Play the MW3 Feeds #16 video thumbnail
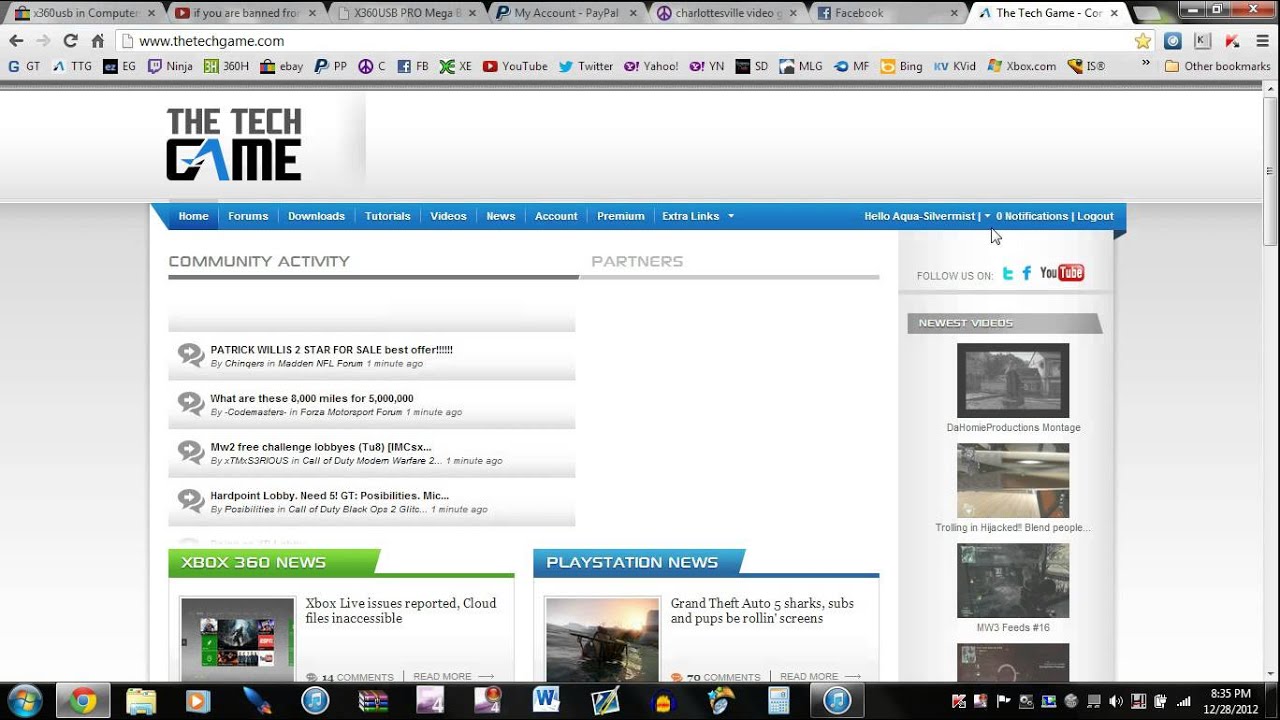Screen dimensions: 1280x720 1013,581
